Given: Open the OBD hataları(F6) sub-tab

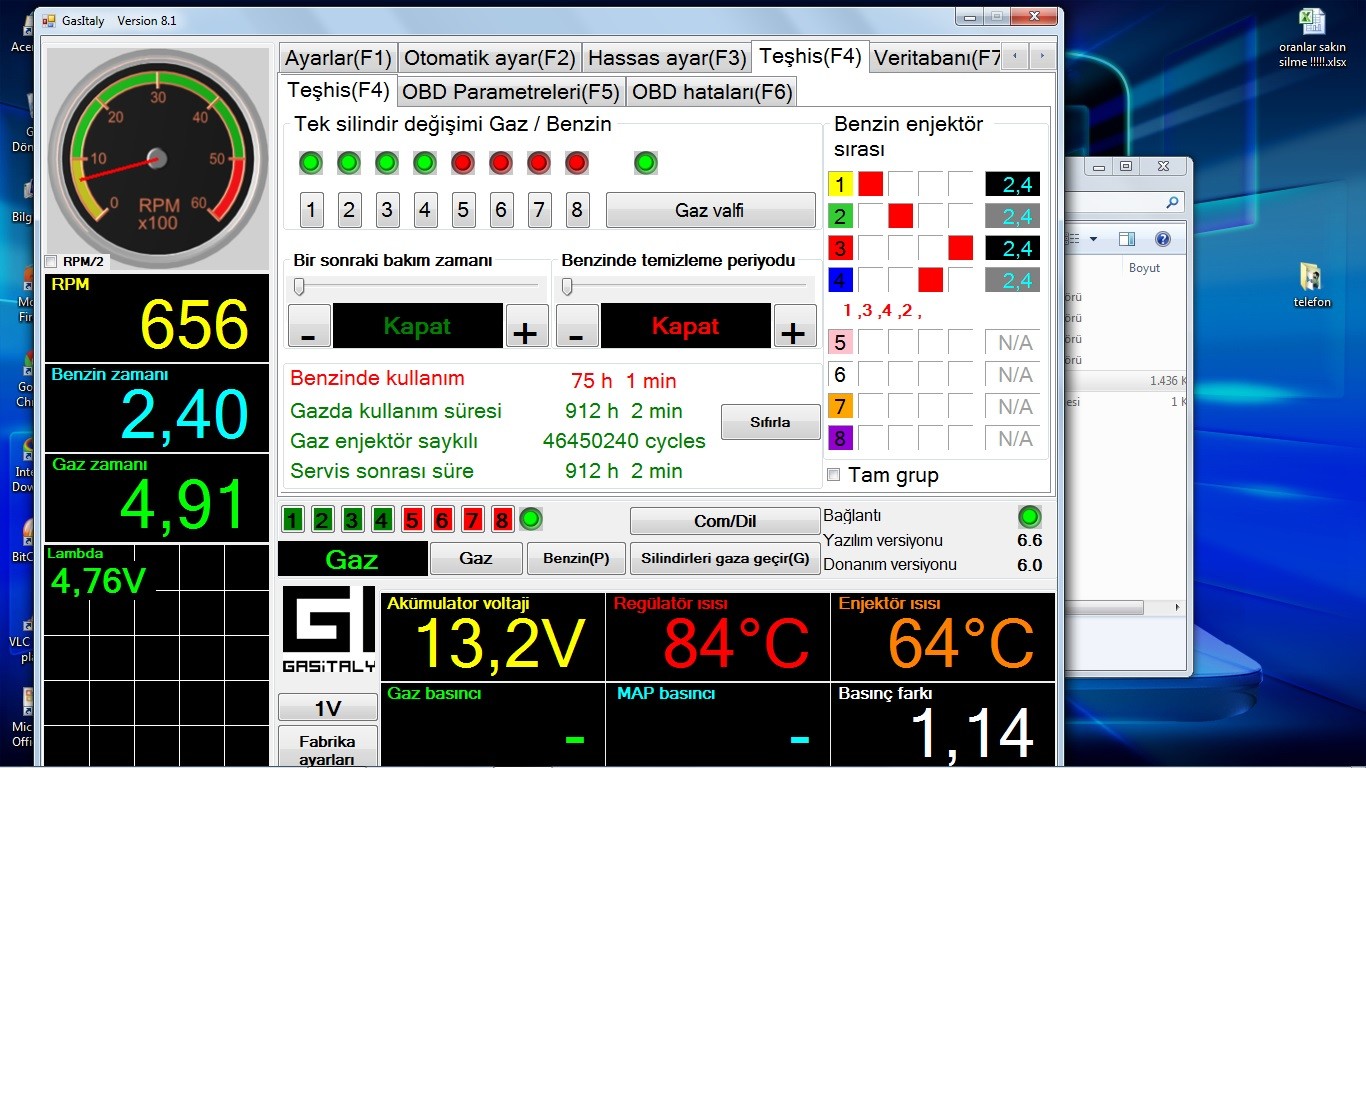Looking at the screenshot, I should 711,92.
